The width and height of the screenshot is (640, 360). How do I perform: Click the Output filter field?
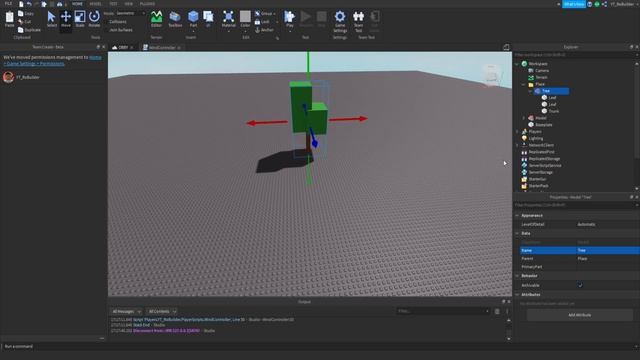[x=442, y=311]
